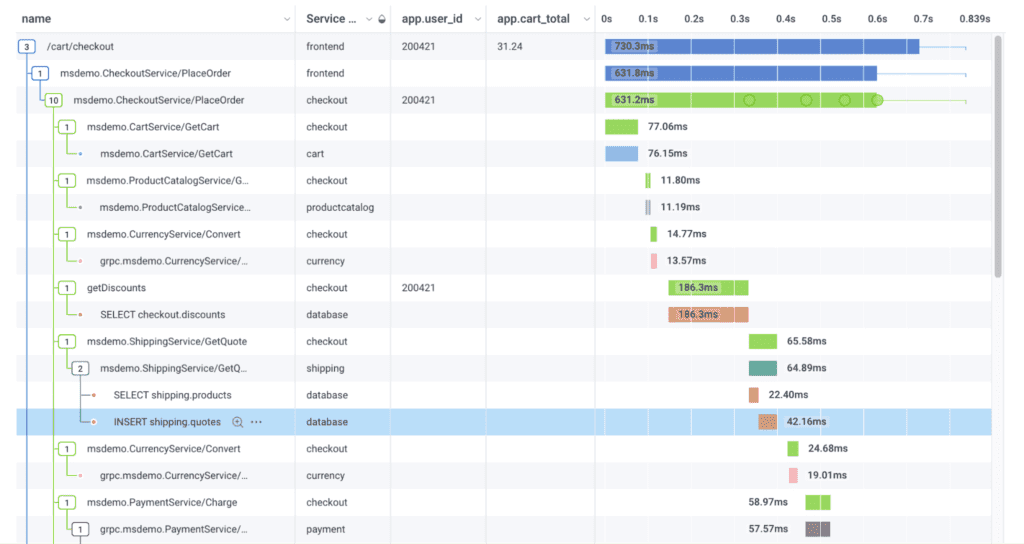
Task: Click the leaf dot beside SELECT shipping.products
Action: point(93,395)
